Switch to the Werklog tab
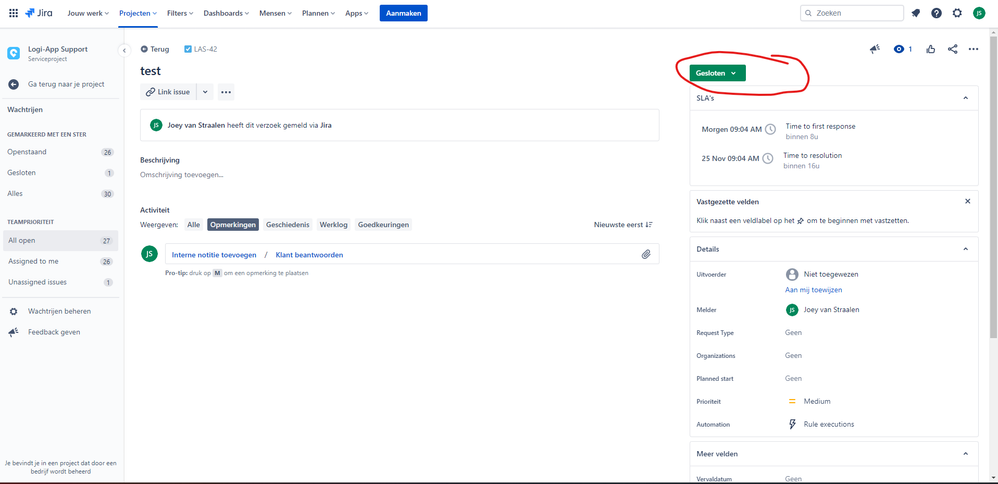The width and height of the screenshot is (998, 484). 334,224
